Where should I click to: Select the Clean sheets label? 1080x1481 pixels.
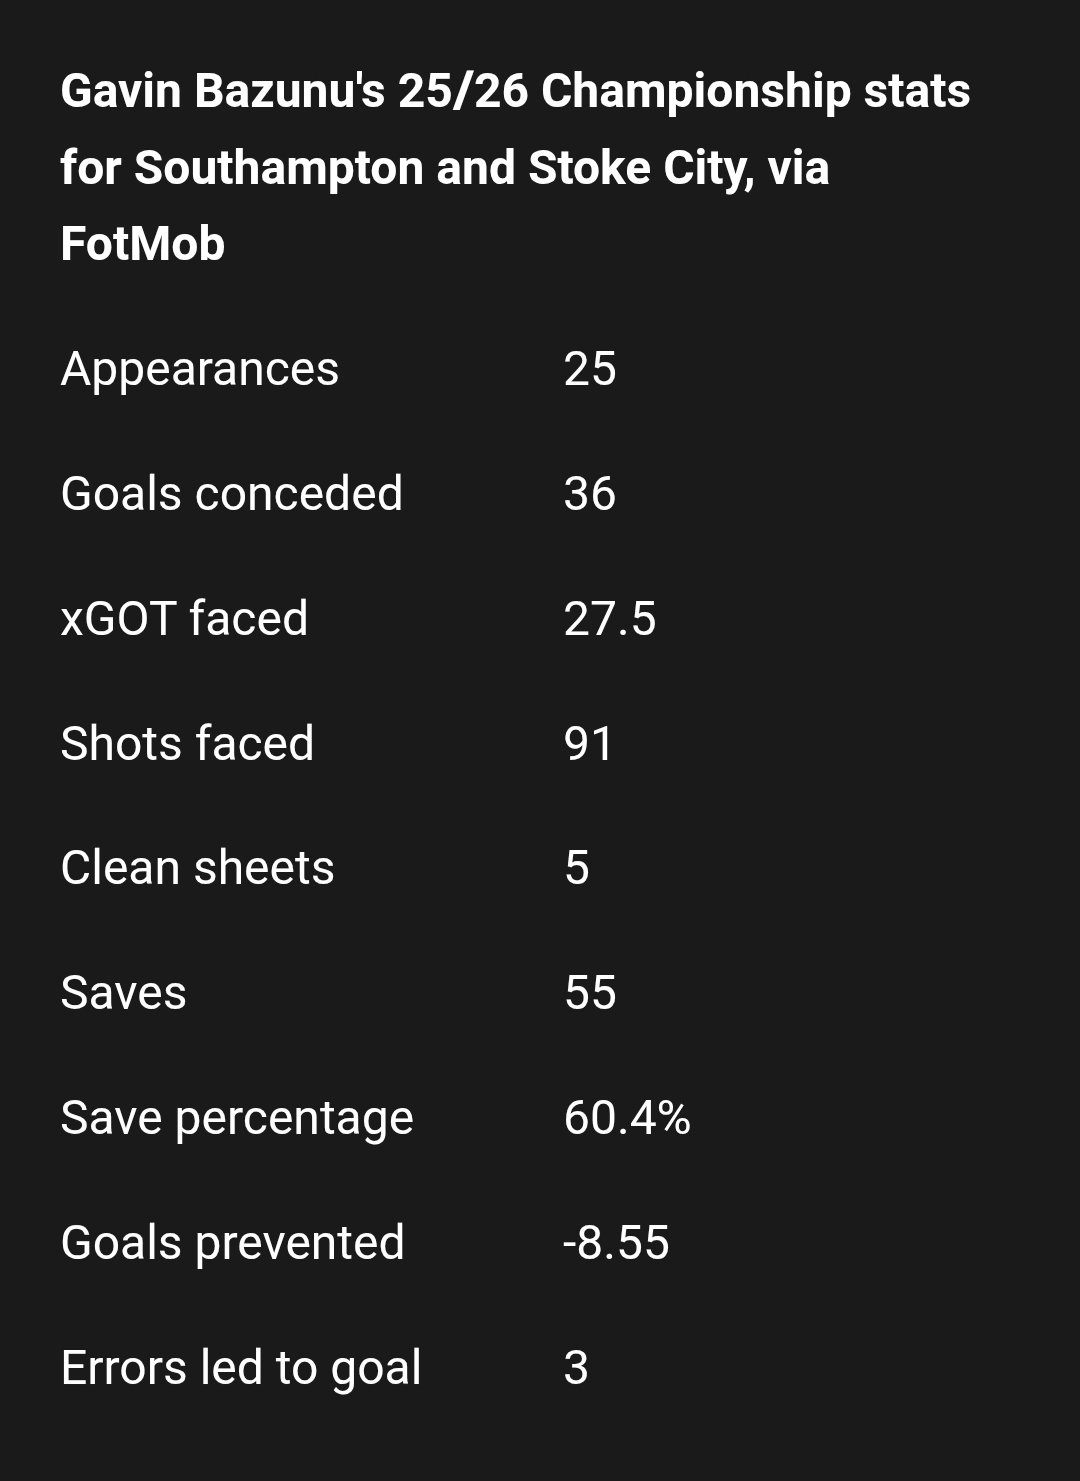(198, 868)
